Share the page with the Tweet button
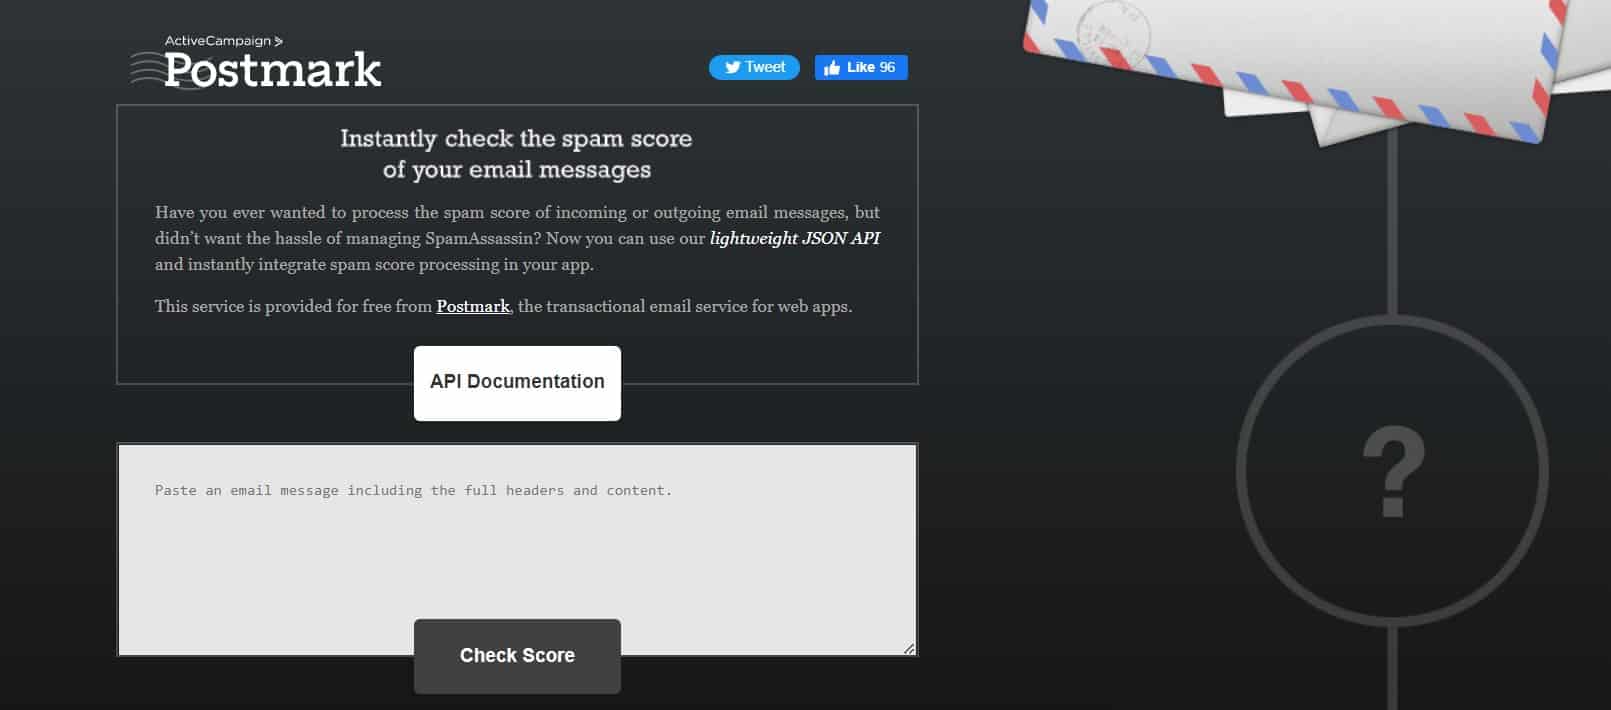This screenshot has width=1611, height=710. (x=754, y=67)
